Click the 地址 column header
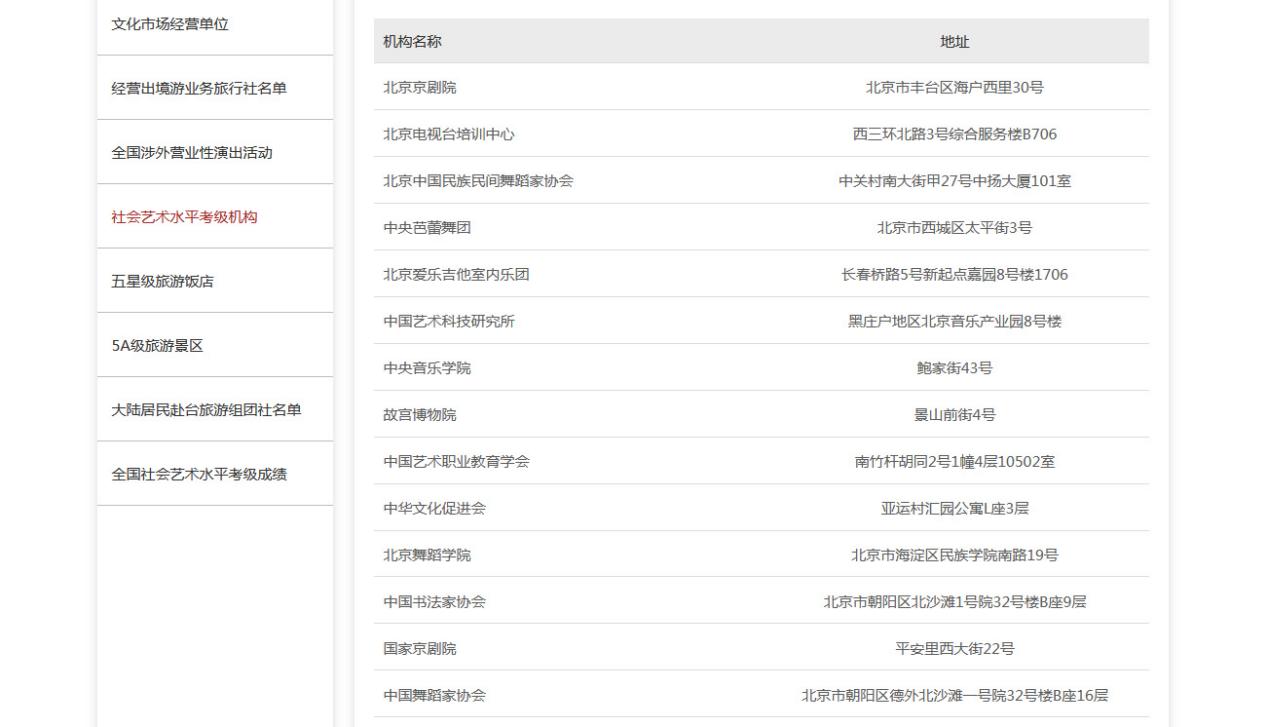The image size is (1267, 727). [954, 41]
